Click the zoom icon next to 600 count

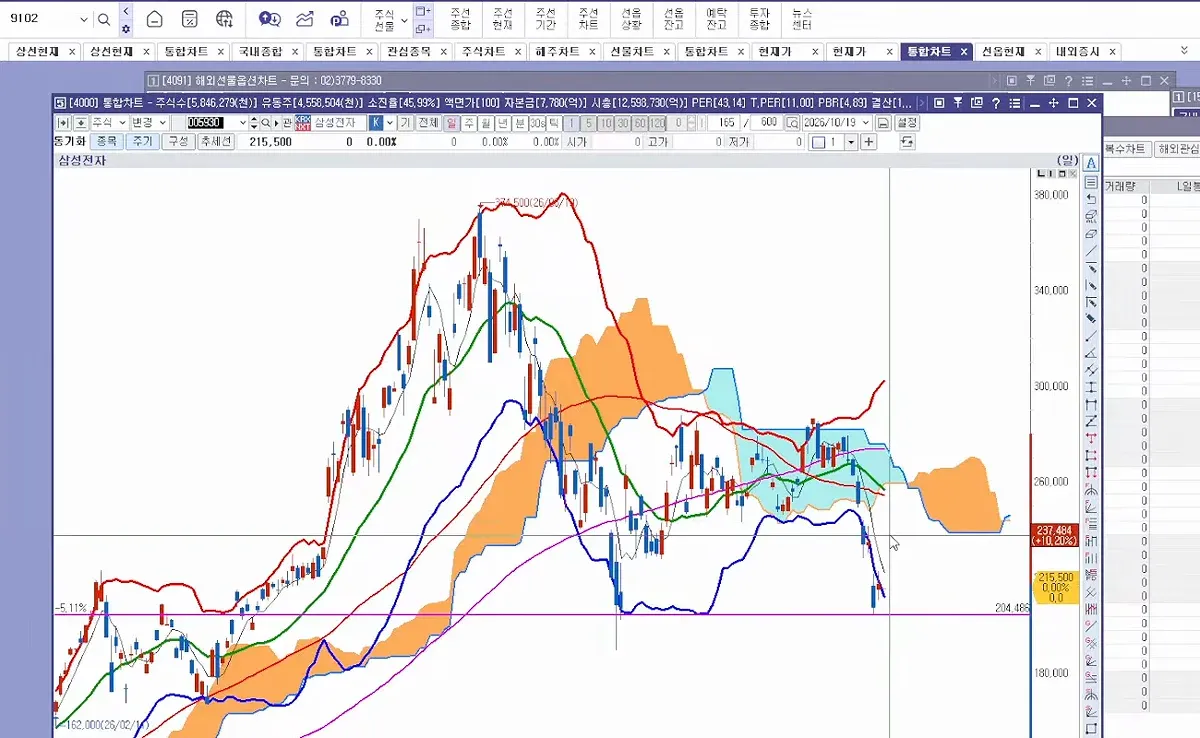(792, 122)
